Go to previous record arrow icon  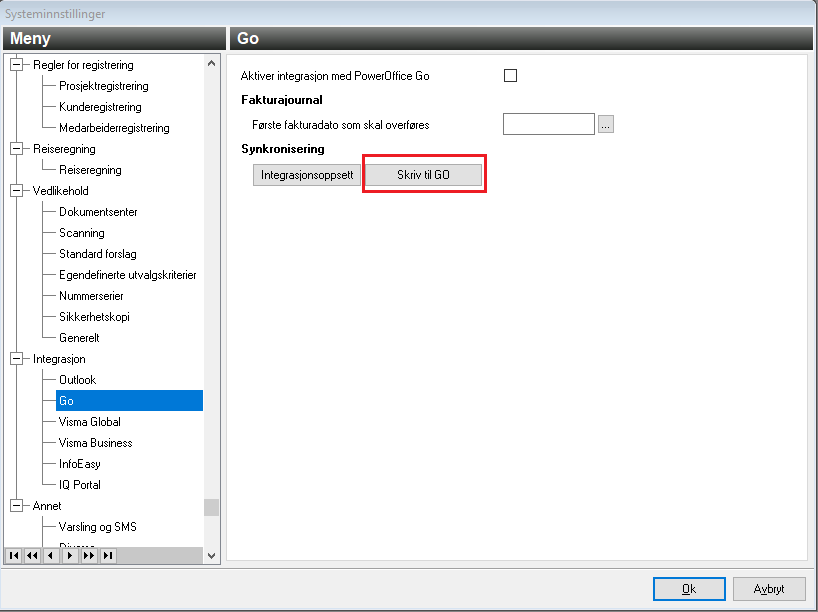(x=51, y=556)
